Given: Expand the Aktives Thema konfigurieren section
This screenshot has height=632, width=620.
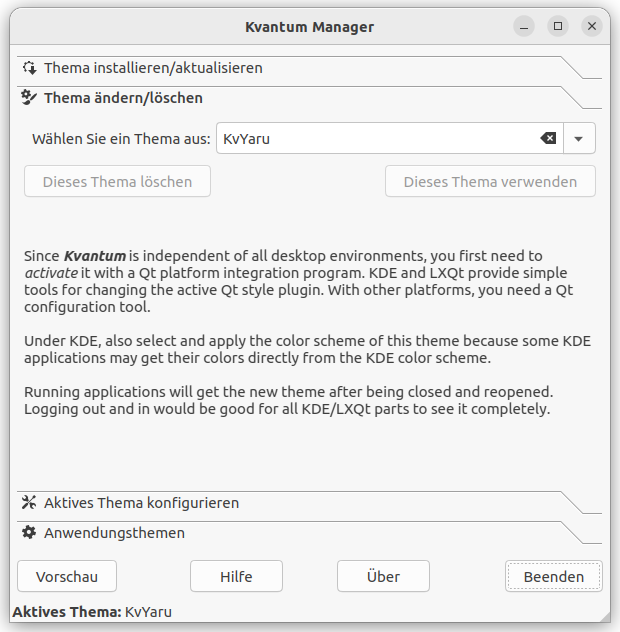Looking at the screenshot, I should (309, 503).
